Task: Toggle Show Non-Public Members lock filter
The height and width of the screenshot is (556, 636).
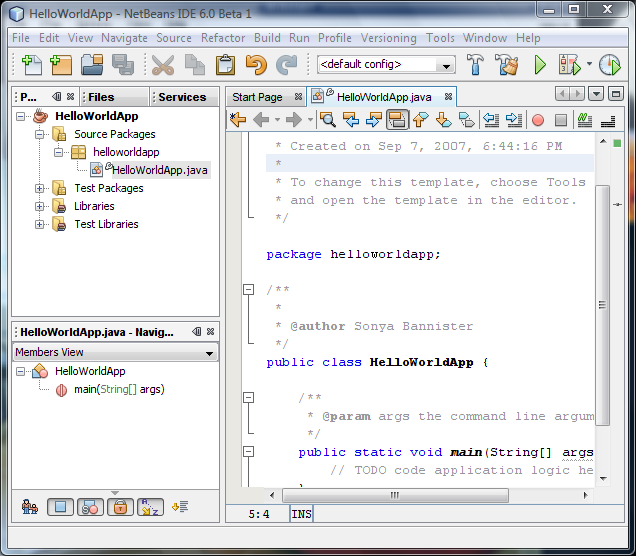Action: [119, 507]
